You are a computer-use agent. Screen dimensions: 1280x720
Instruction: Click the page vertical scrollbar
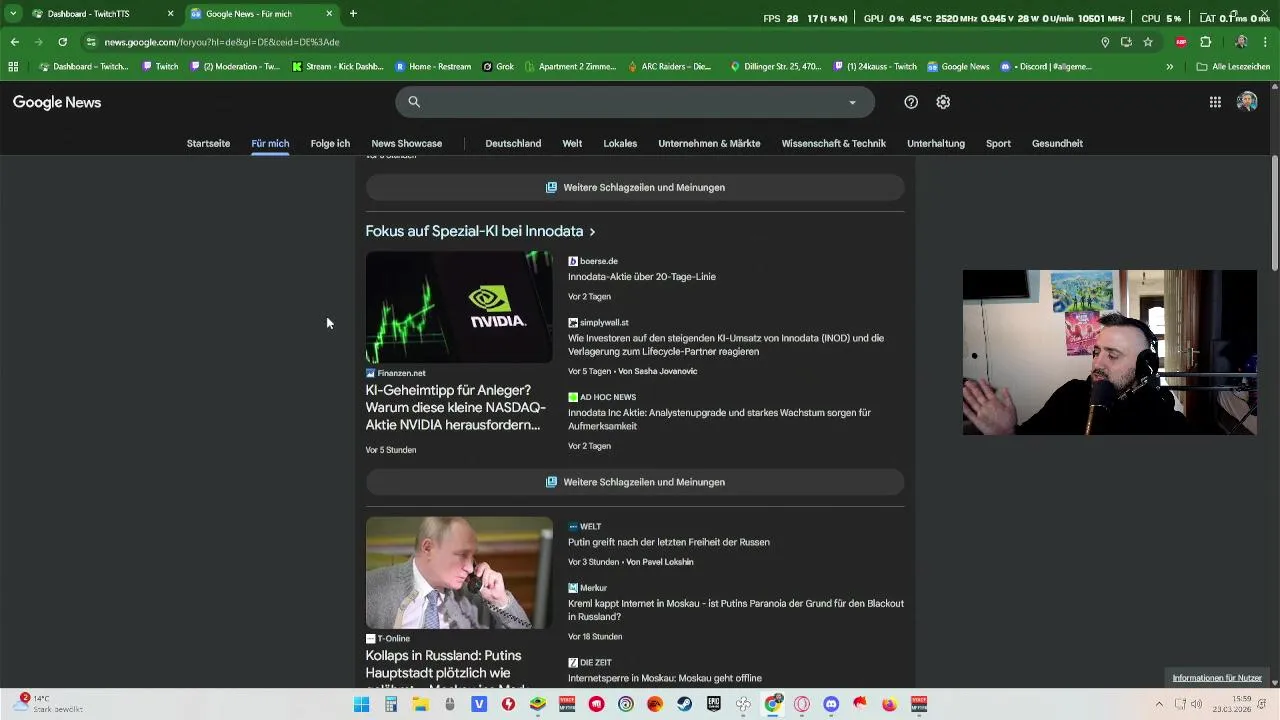click(x=1275, y=212)
